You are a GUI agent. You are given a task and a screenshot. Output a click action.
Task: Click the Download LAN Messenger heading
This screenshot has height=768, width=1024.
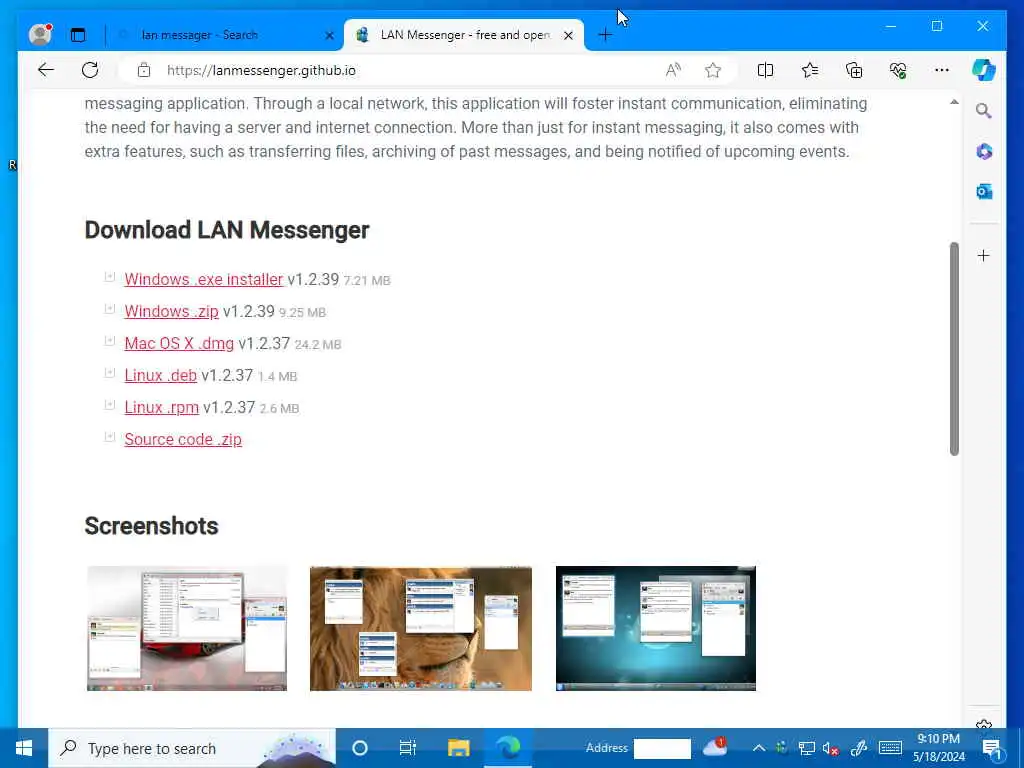pyautogui.click(x=227, y=230)
